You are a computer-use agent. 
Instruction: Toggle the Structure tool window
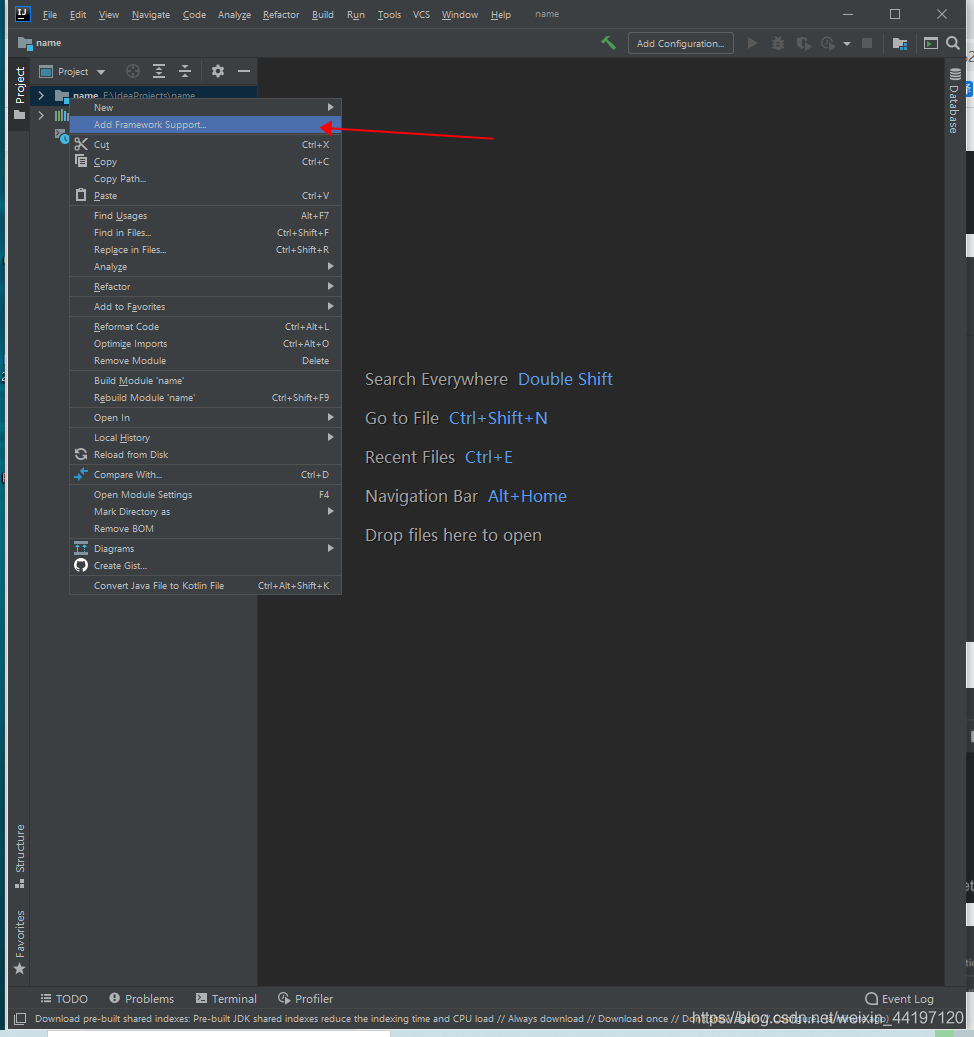20,855
